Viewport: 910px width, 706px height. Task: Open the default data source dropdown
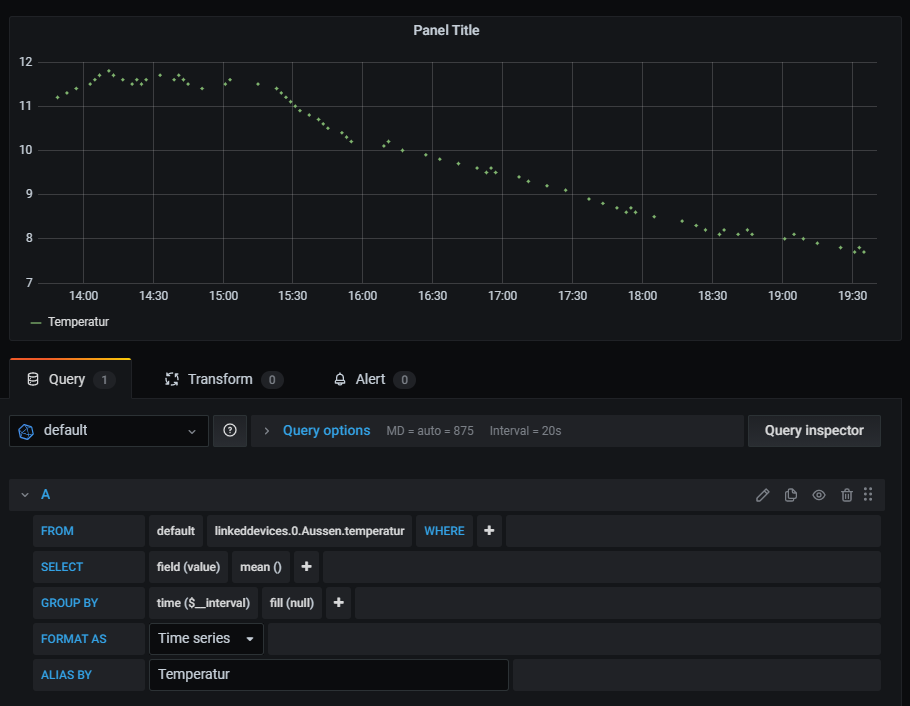coord(109,431)
